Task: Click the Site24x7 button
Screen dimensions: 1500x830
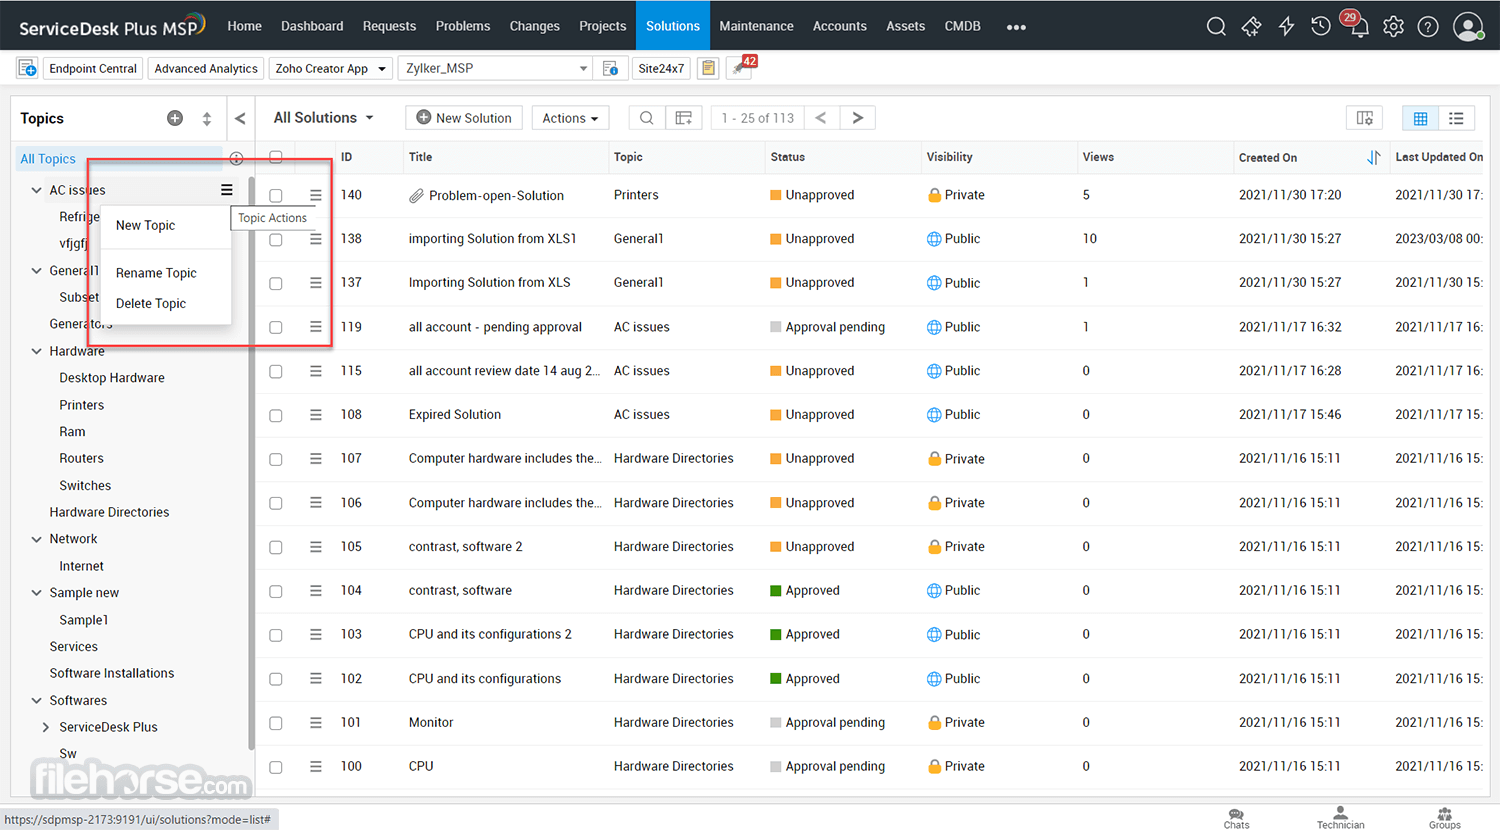Action: (661, 68)
